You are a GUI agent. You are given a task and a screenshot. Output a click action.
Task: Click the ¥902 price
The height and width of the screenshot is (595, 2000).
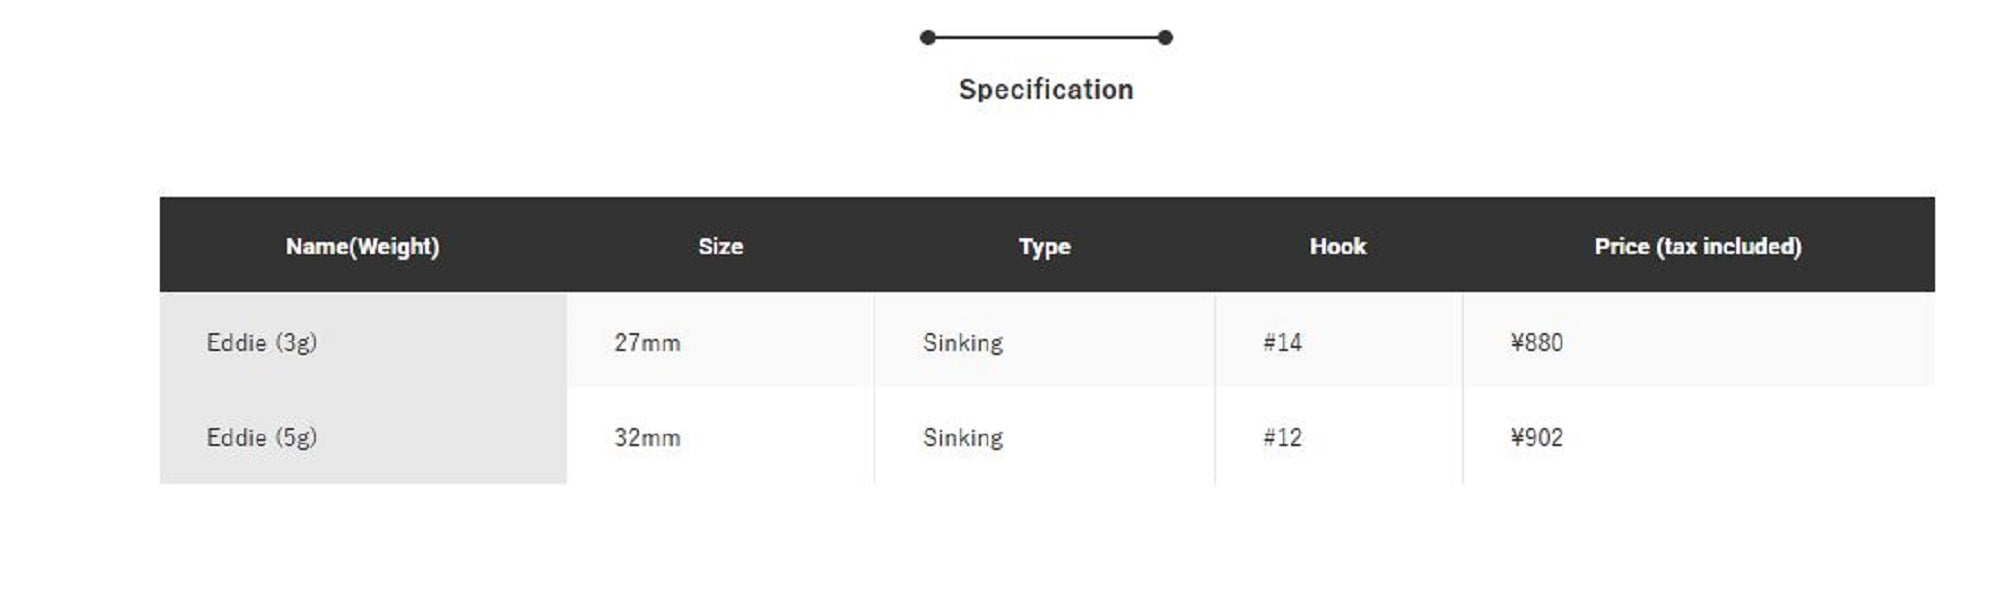pyautogui.click(x=1536, y=437)
